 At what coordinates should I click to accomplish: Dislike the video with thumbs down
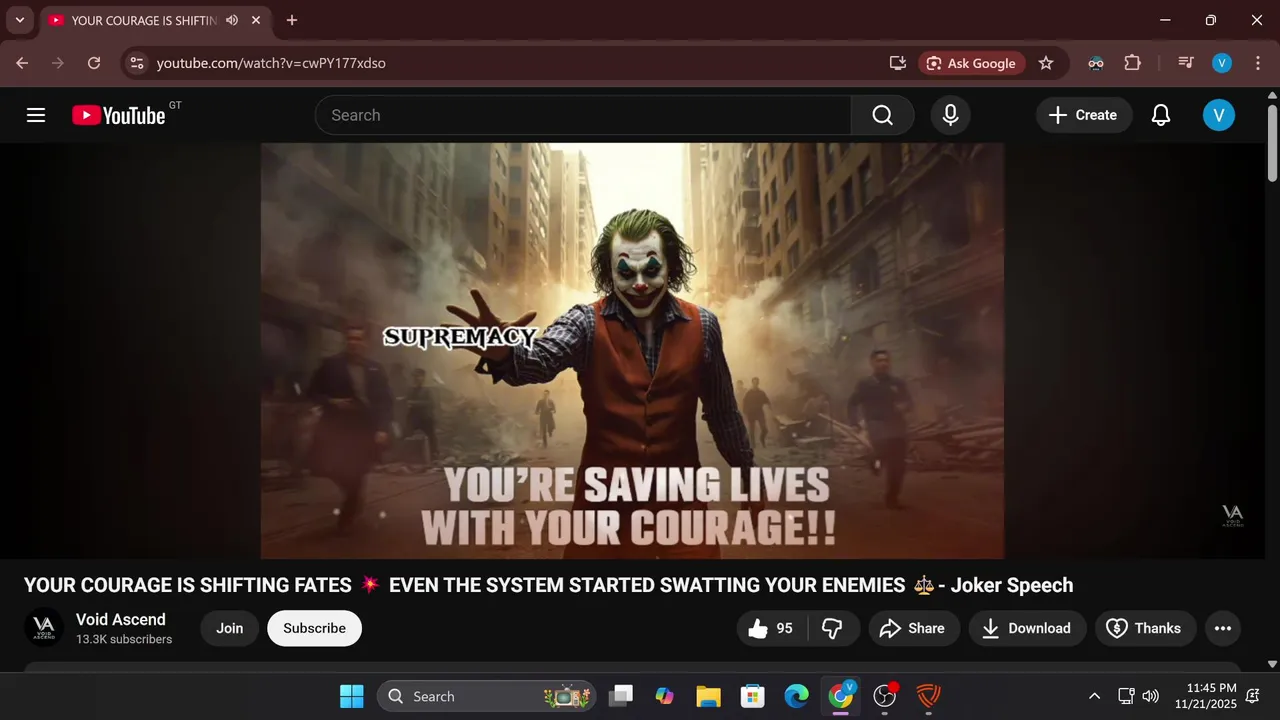pyautogui.click(x=832, y=628)
